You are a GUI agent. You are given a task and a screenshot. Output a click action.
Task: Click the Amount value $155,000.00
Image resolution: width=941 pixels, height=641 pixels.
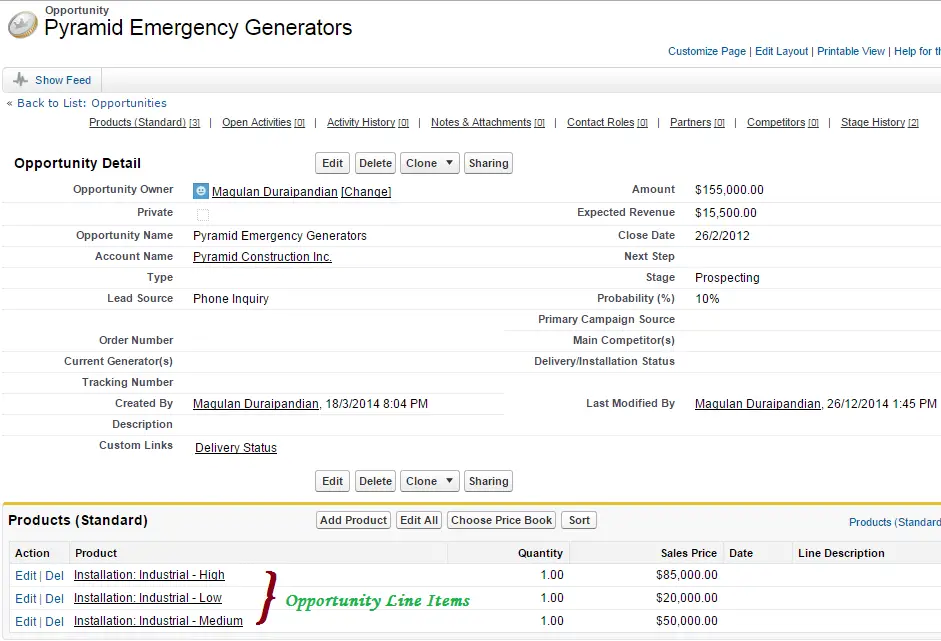(x=729, y=190)
